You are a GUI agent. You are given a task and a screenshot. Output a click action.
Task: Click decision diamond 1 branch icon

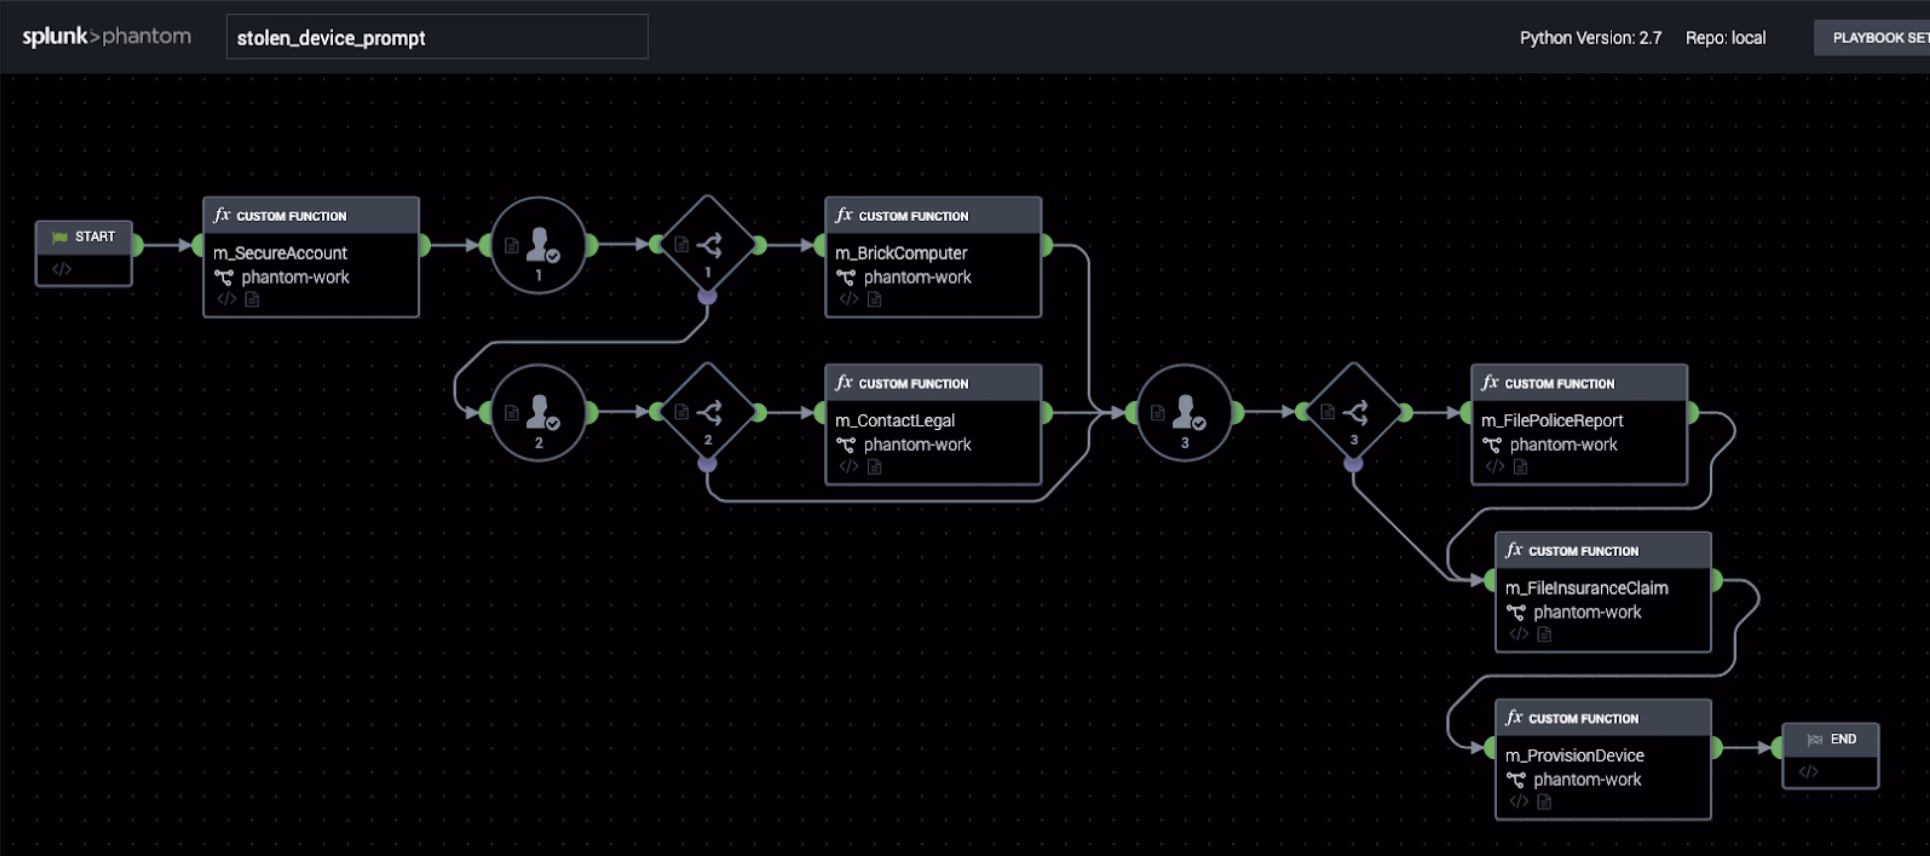pyautogui.click(x=708, y=245)
